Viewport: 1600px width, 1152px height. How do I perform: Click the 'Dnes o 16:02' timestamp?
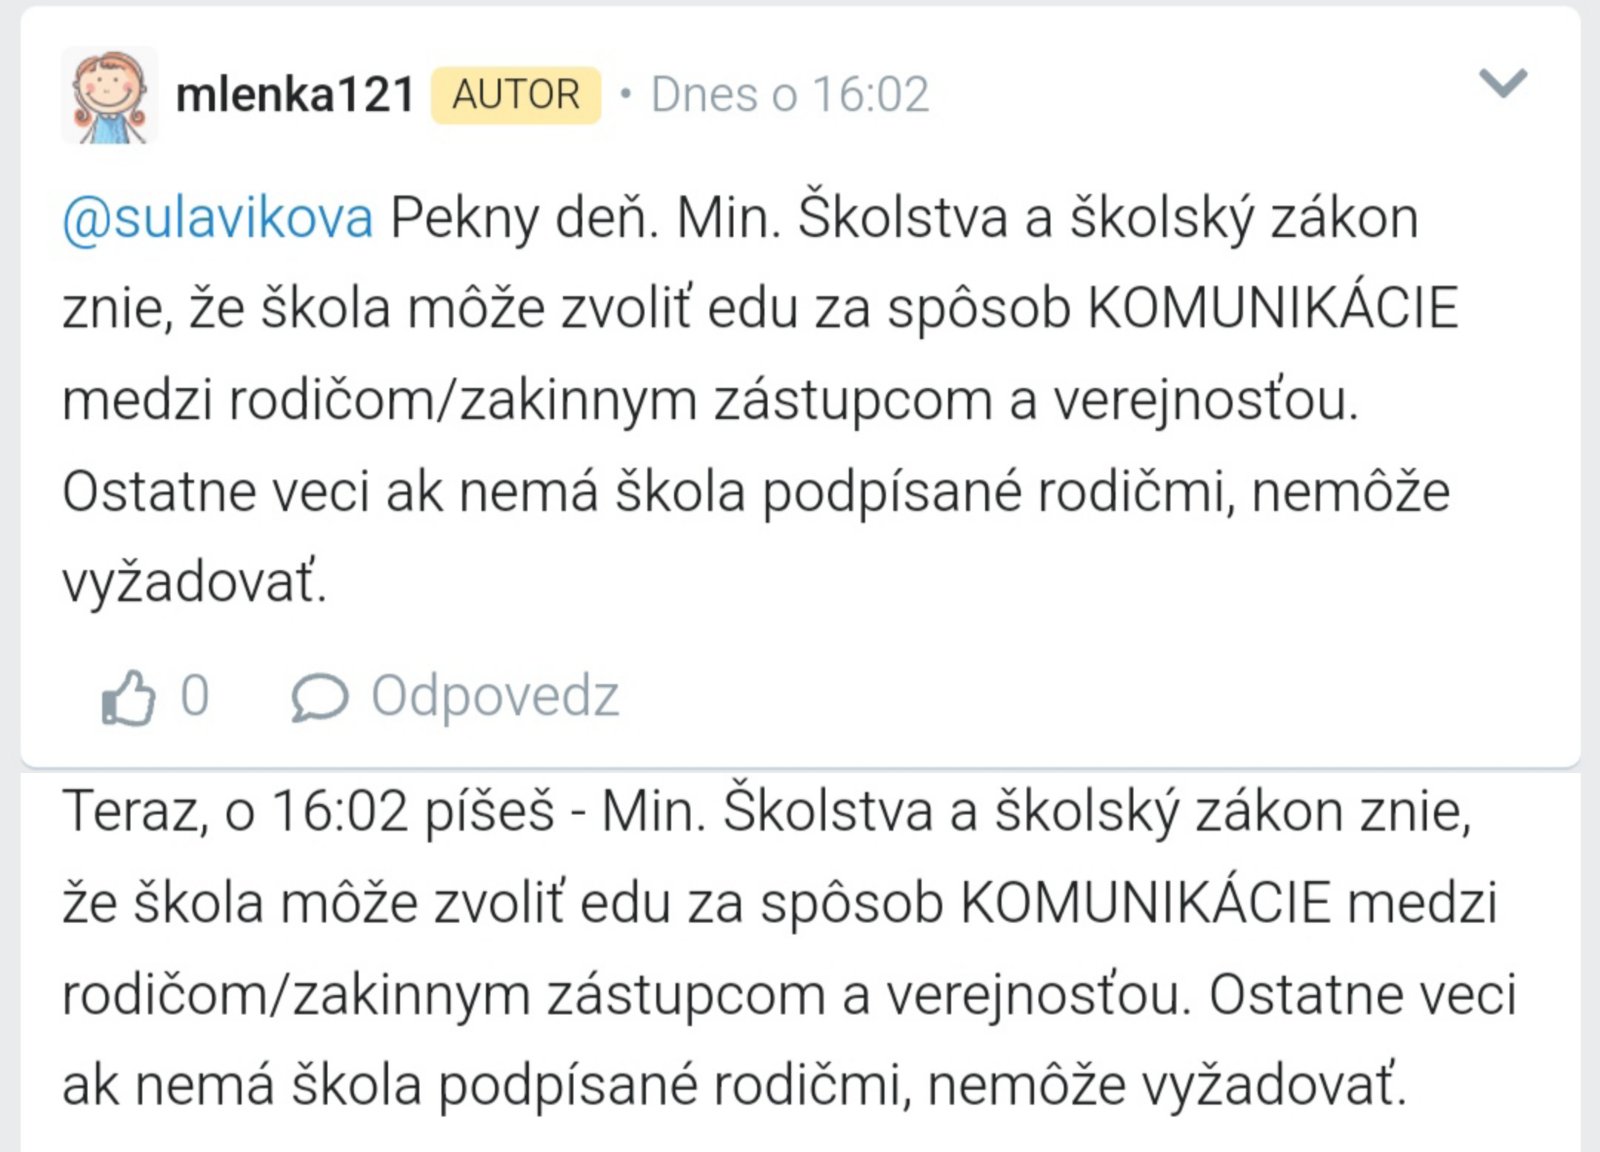tap(790, 95)
